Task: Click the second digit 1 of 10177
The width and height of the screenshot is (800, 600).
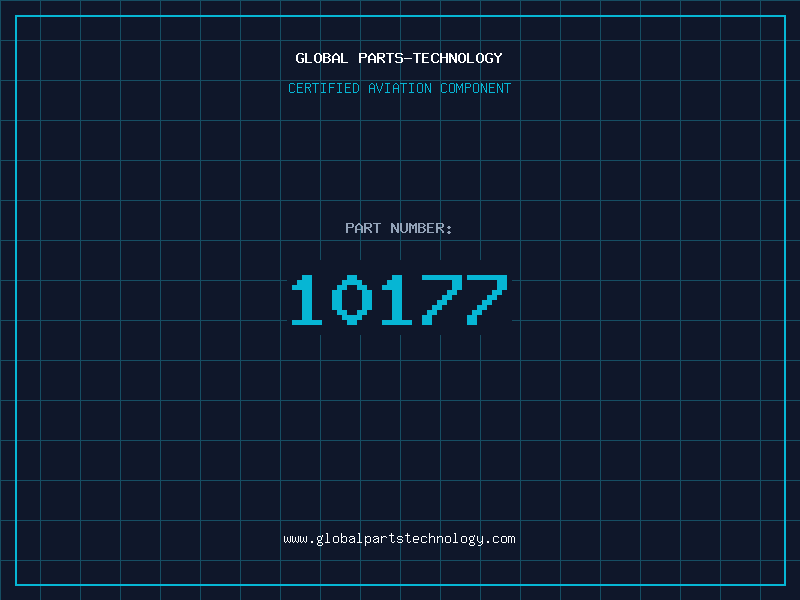Action: (x=397, y=300)
